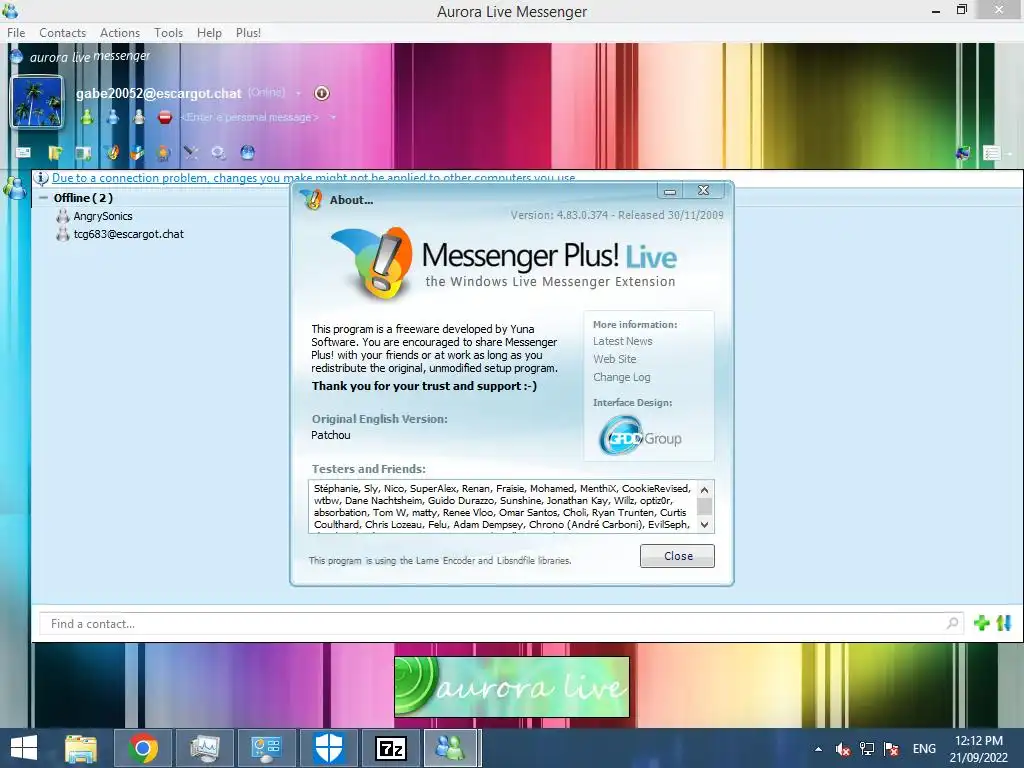Click the green plus add contact icon

pyautogui.click(x=981, y=623)
